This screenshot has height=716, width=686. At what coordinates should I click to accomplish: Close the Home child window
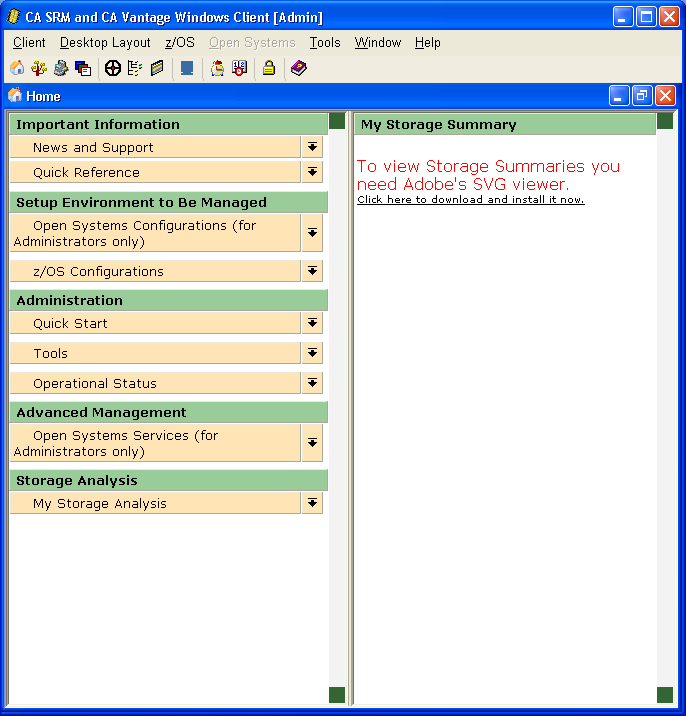665,96
